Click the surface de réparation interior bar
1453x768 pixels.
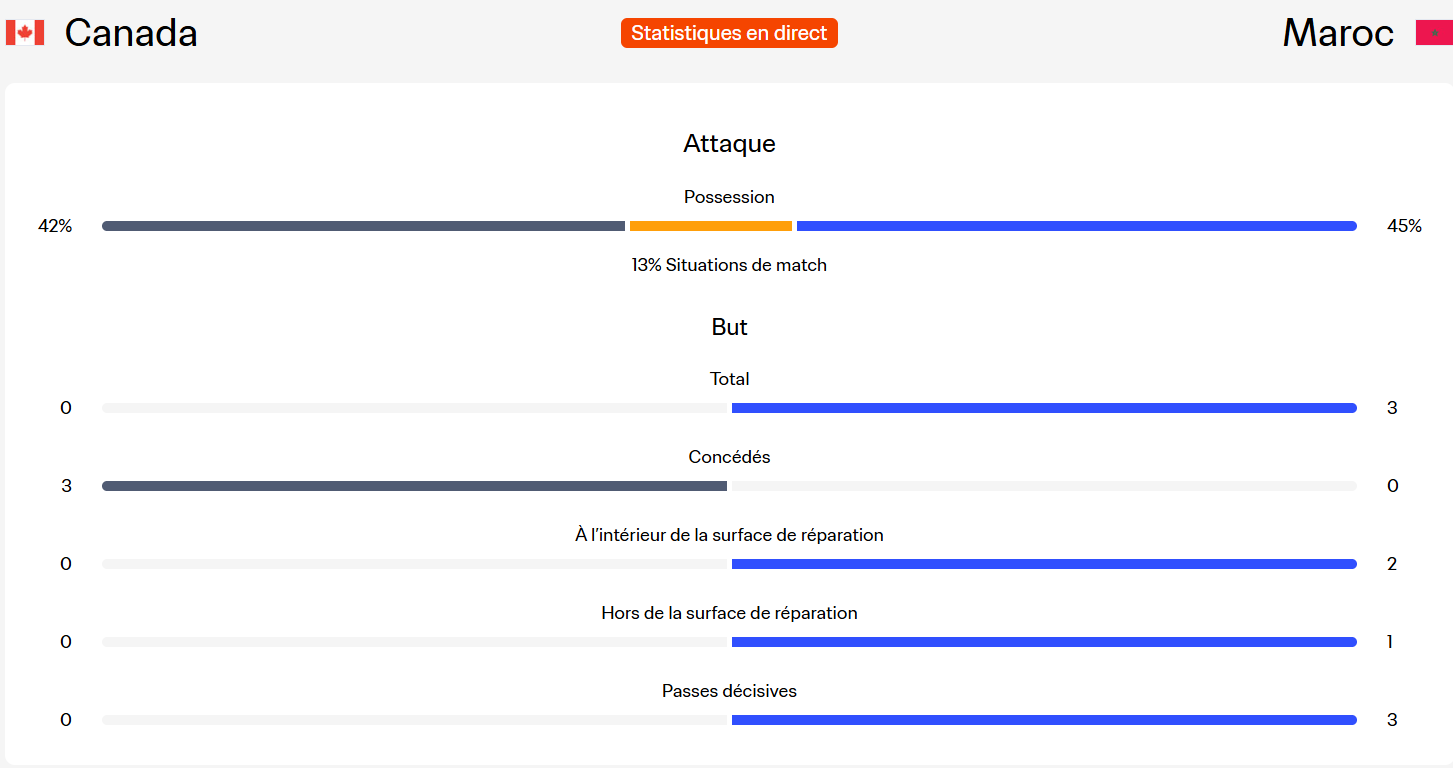(1044, 564)
